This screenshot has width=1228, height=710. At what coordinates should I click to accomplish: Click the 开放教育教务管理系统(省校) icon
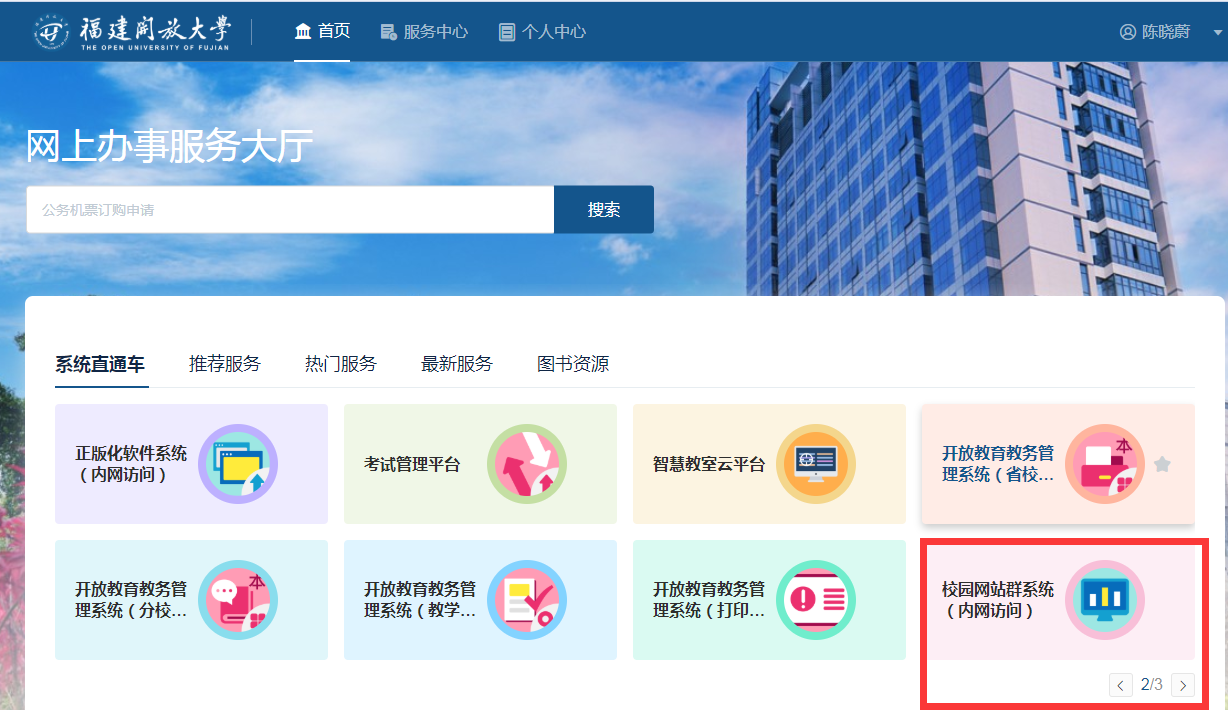point(1104,464)
